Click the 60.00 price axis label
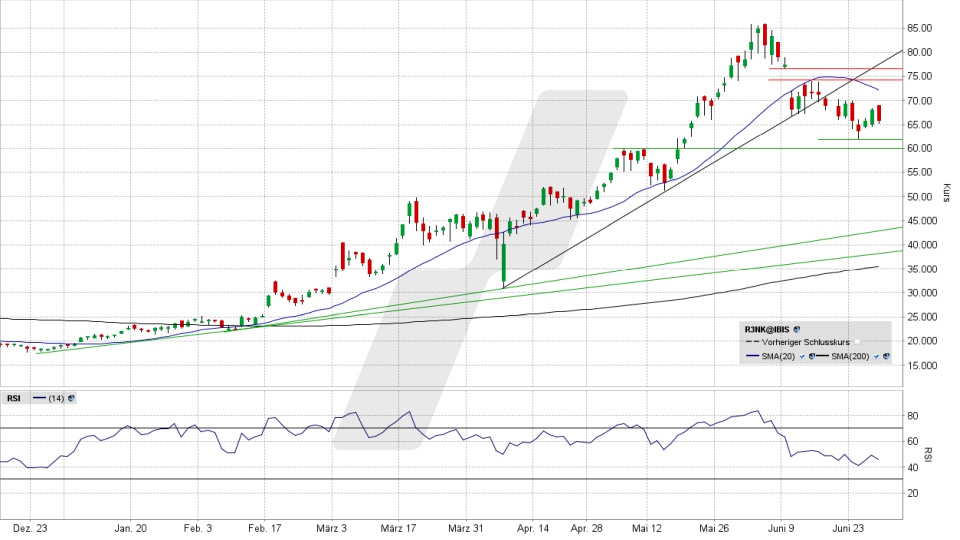960x540 pixels. pos(920,148)
